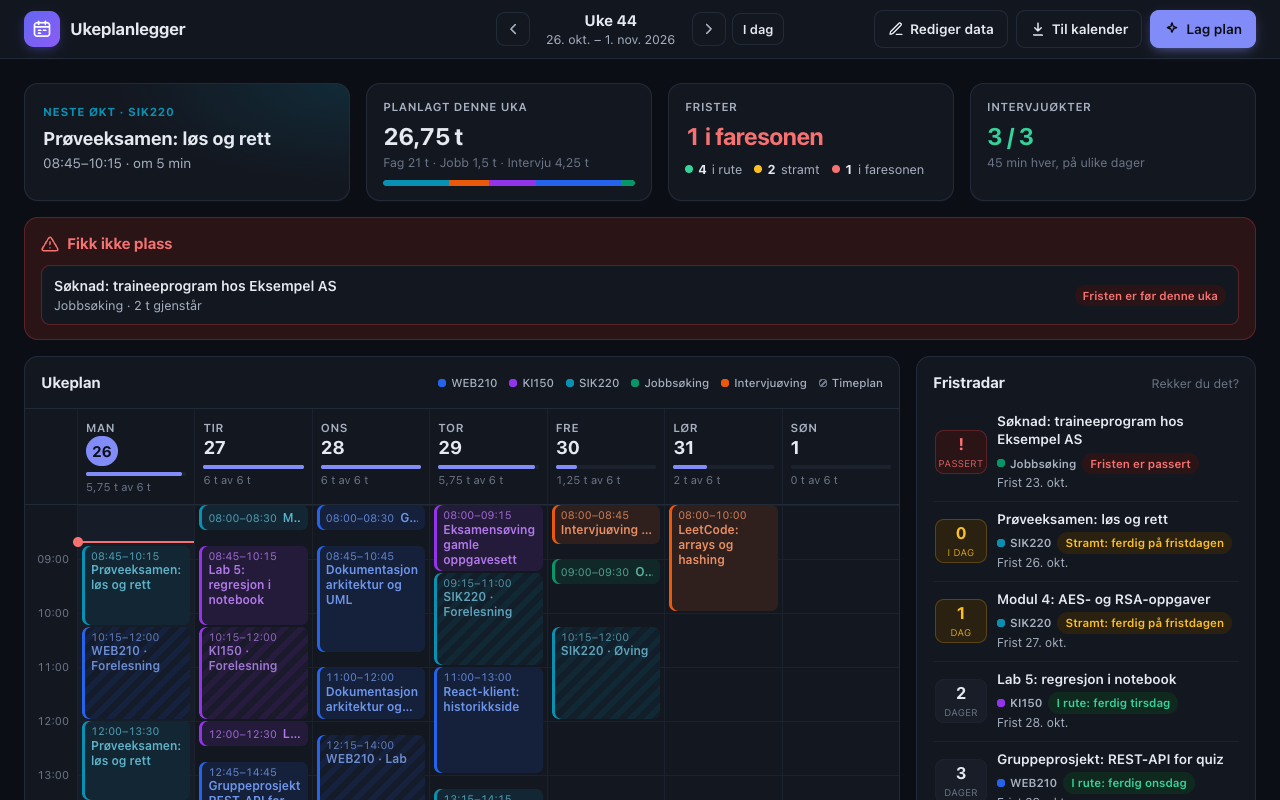Image resolution: width=1280 pixels, height=800 pixels.
Task: Click Monday's hours progress bar under date 26
Action: 136,474
